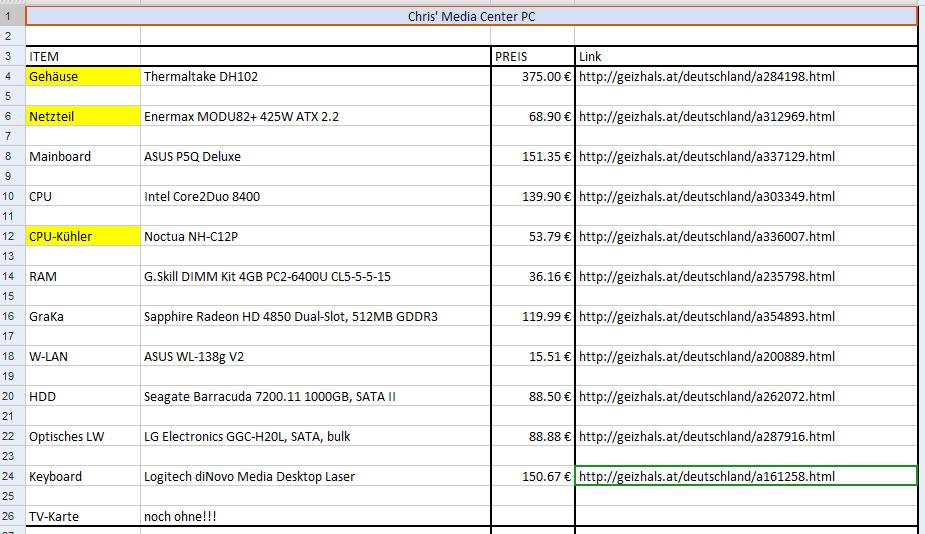Screen dimensions: 925x534
Task: Click the Noctua NH-C12P cell
Action: coord(316,237)
